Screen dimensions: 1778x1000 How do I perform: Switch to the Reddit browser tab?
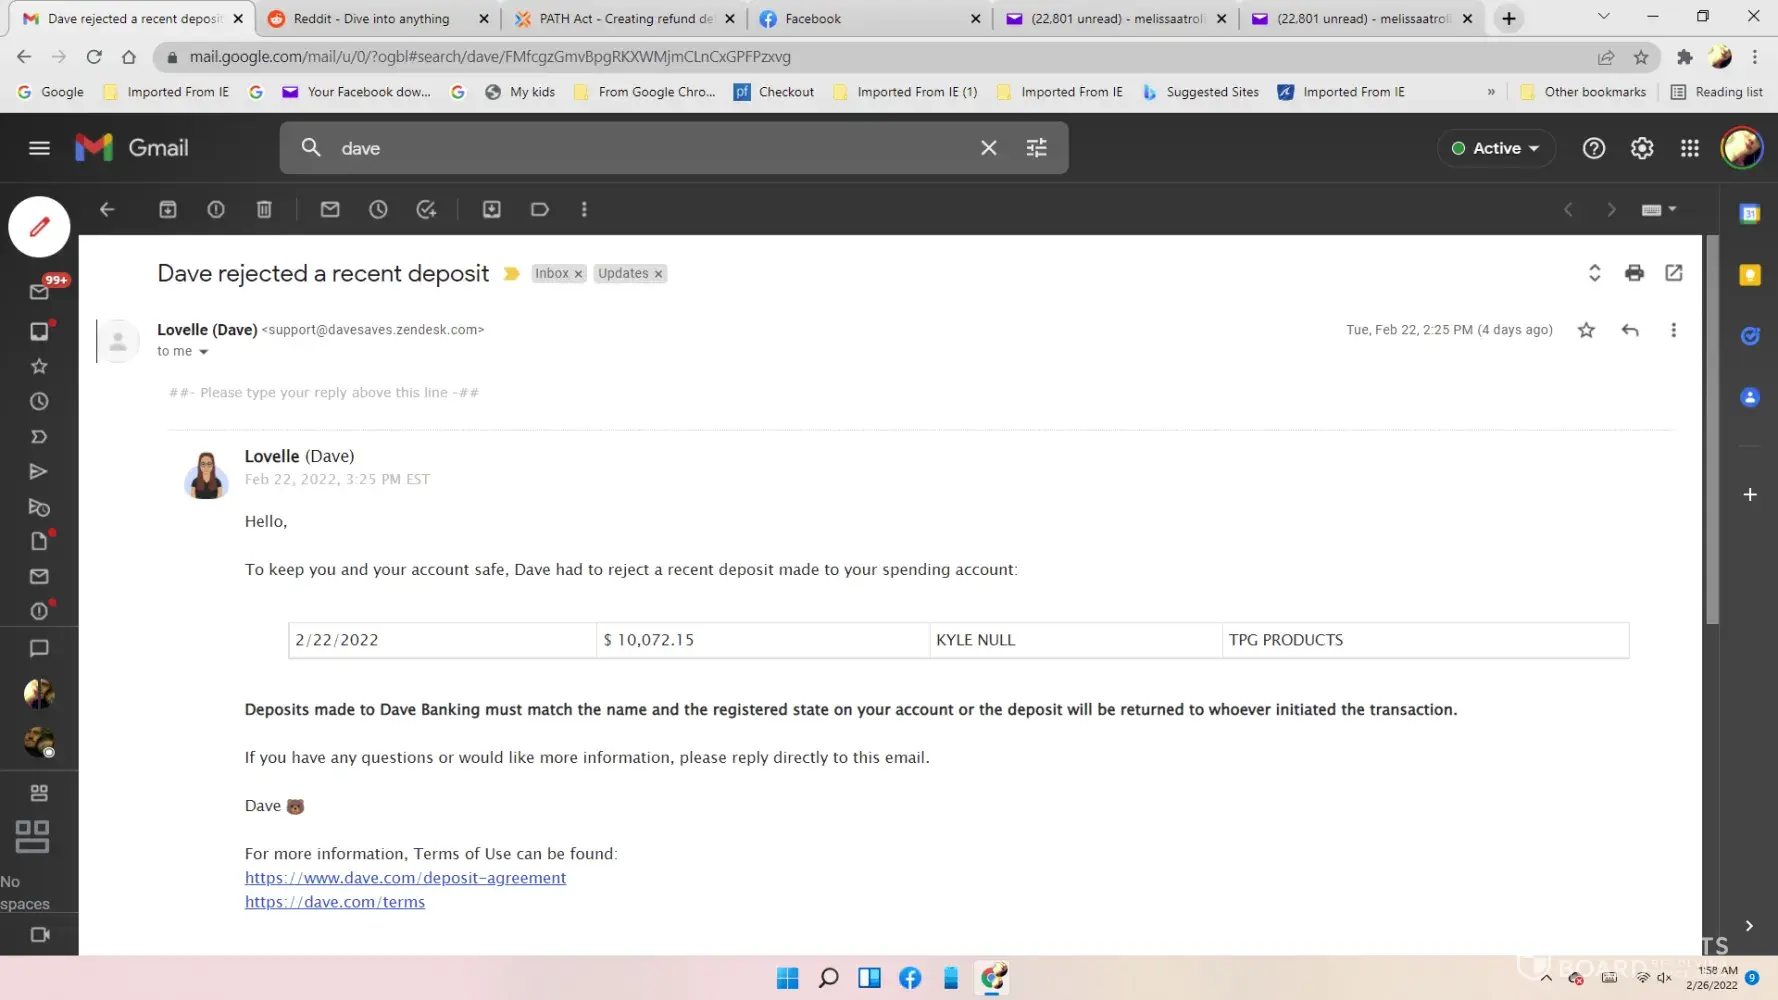pyautogui.click(x=371, y=18)
